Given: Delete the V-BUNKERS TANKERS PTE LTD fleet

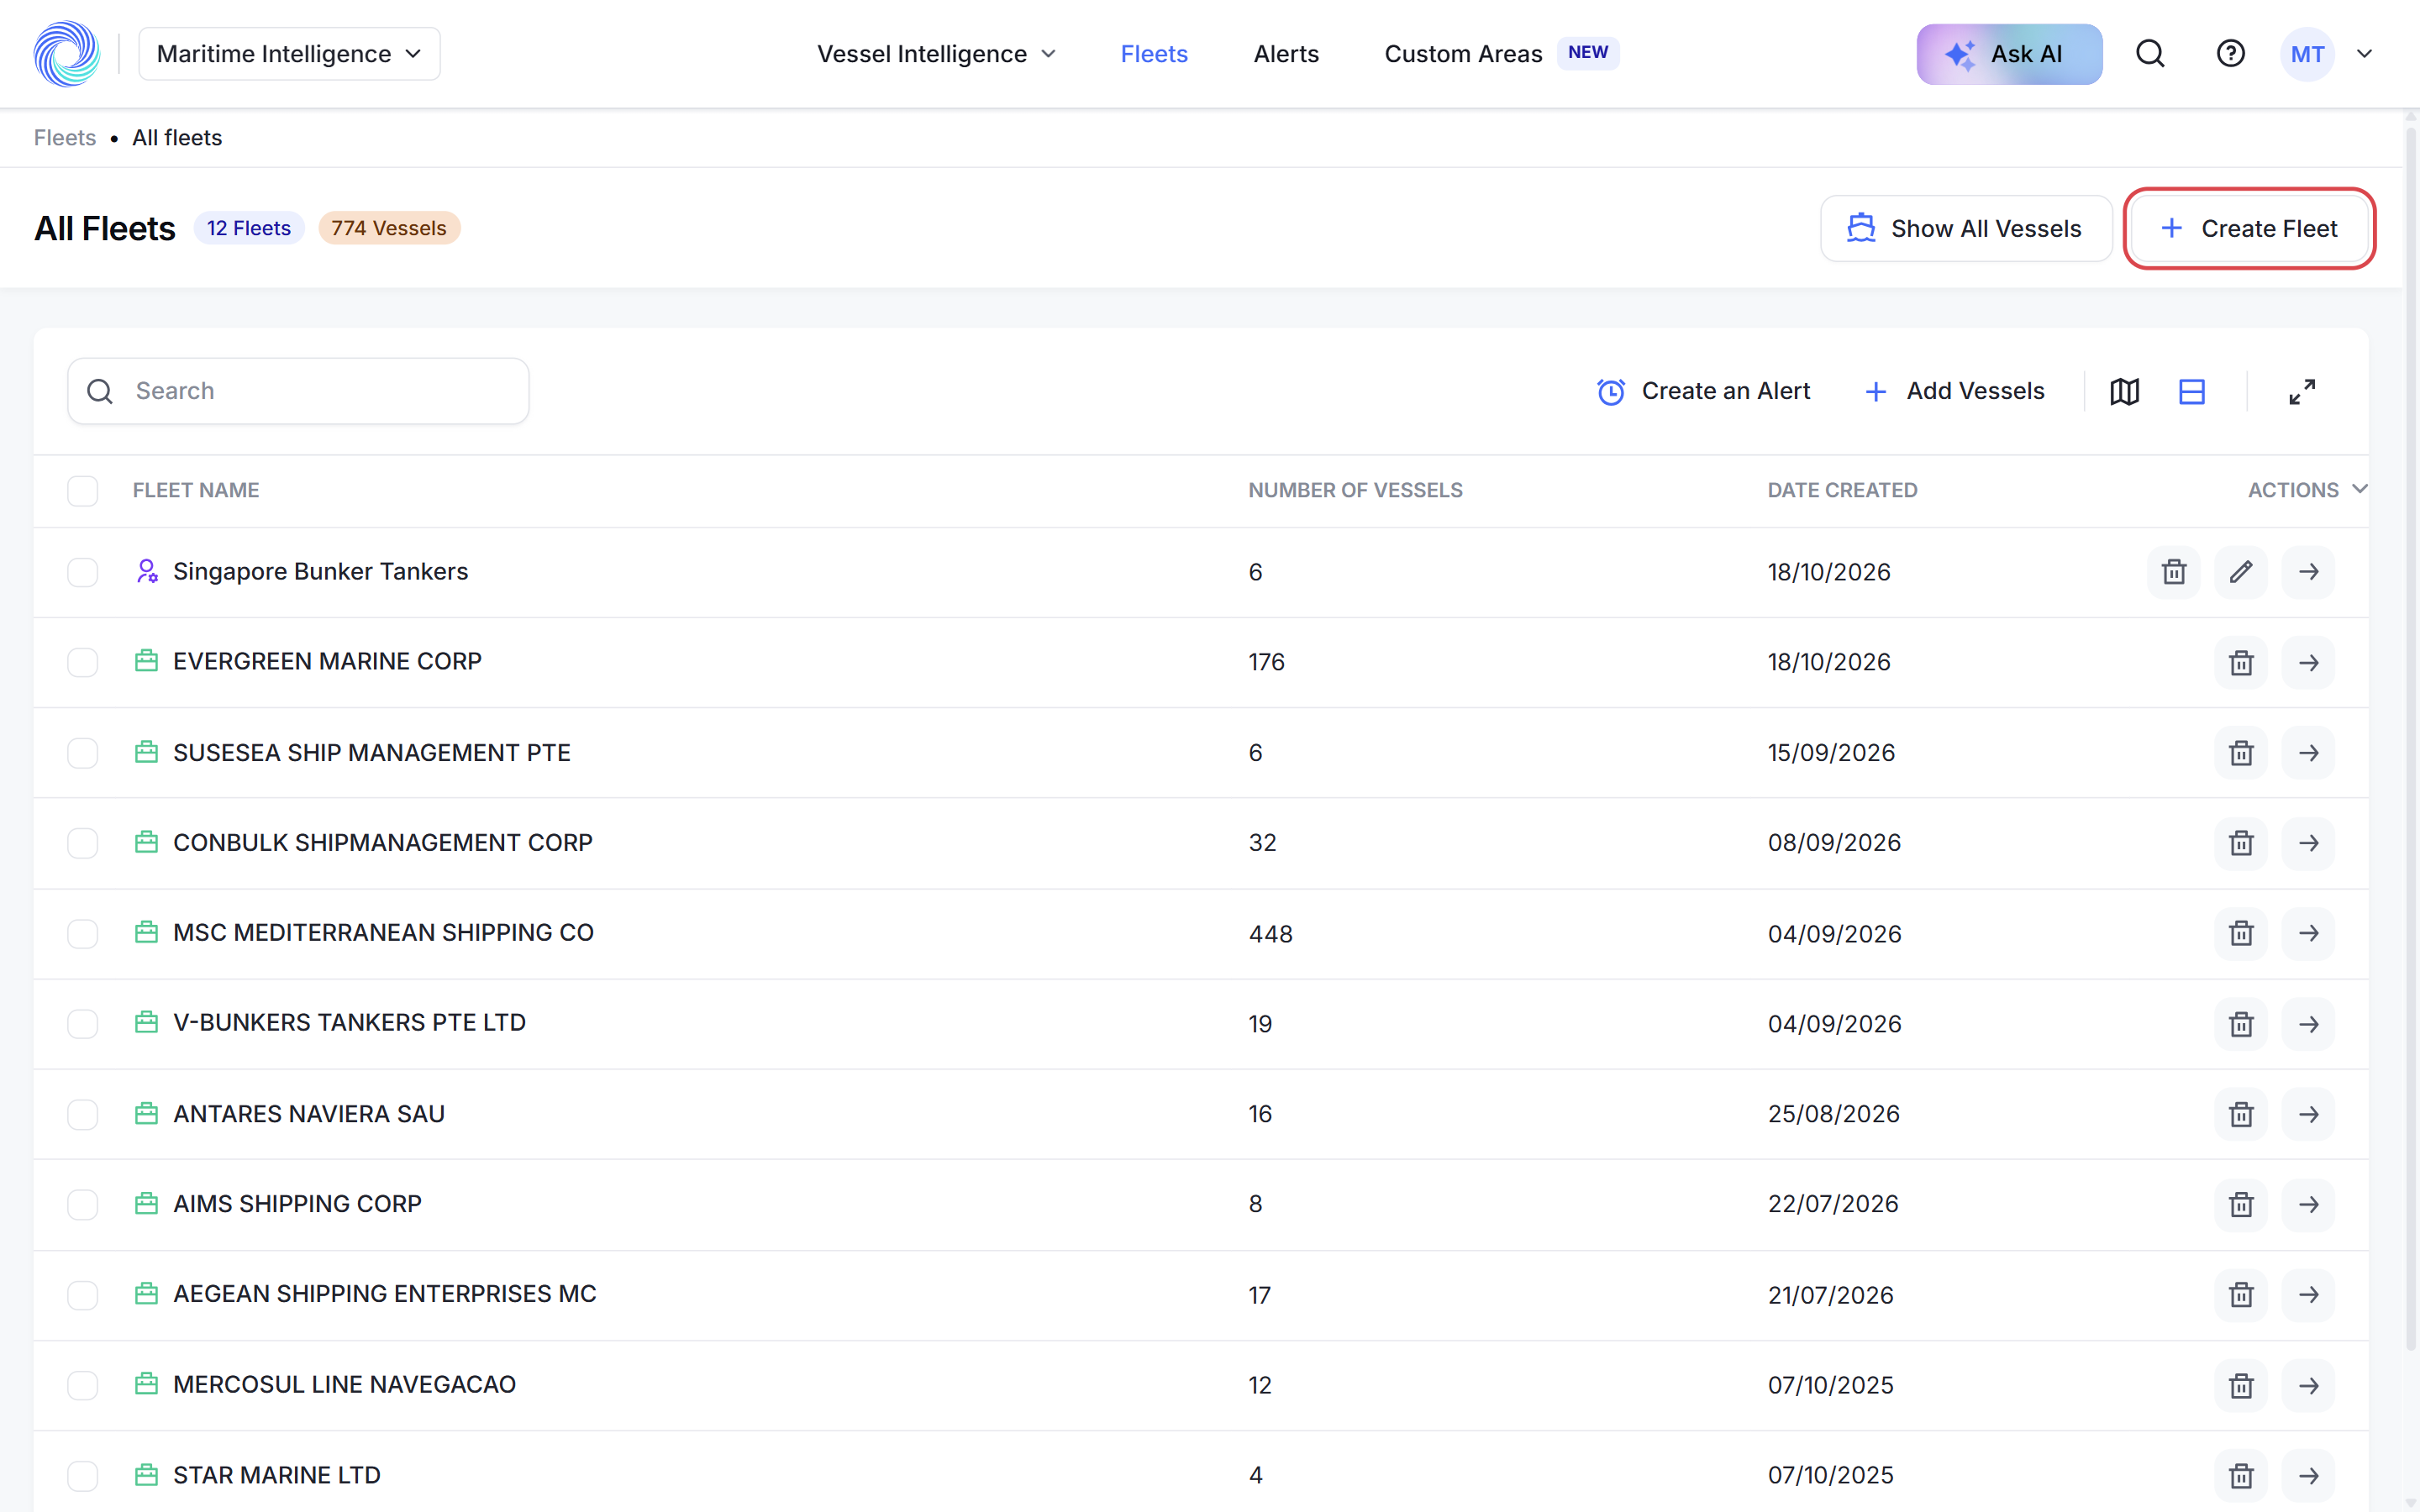Looking at the screenshot, I should click(x=2241, y=1024).
